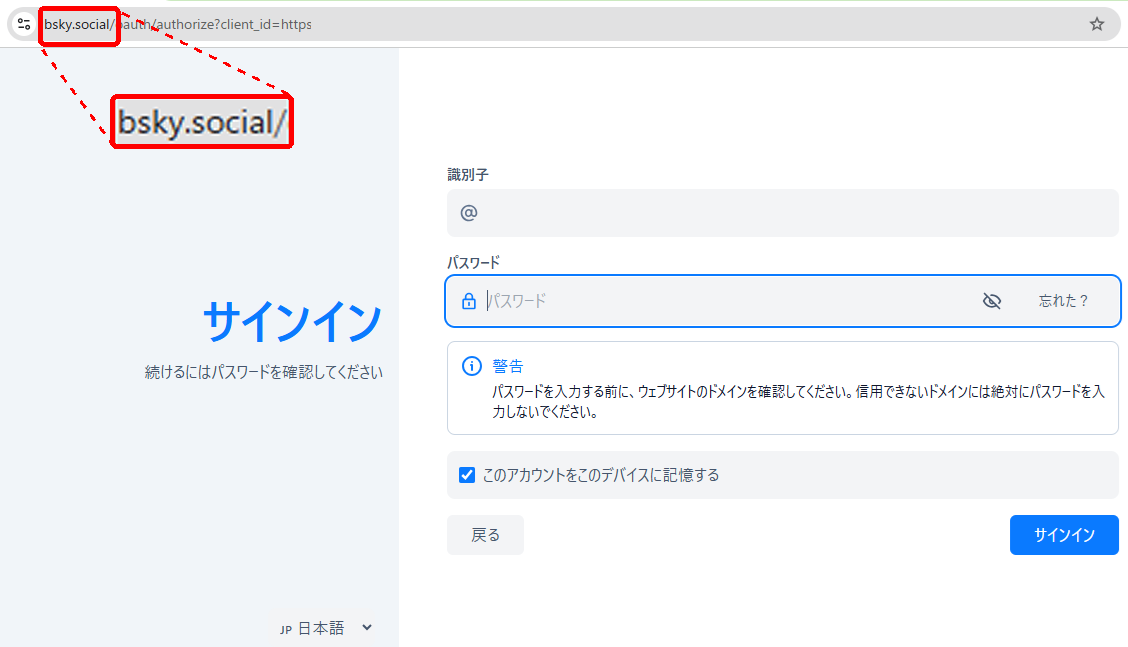This screenshot has width=1128, height=647.
Task: Uncheck このアカウントをこのデバイスに記憶する checkbox
Action: 467,475
